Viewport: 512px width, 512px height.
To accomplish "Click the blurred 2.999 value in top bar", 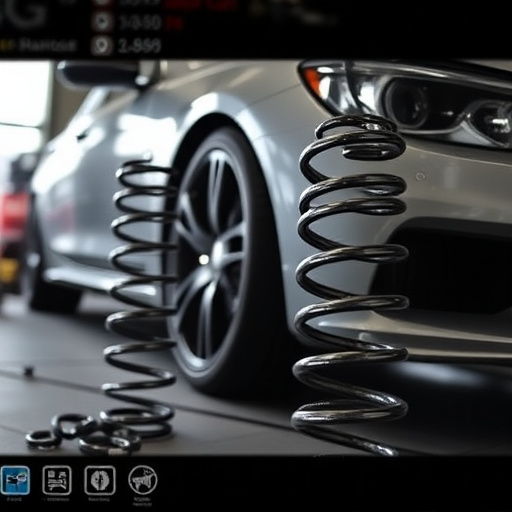I will [140, 46].
